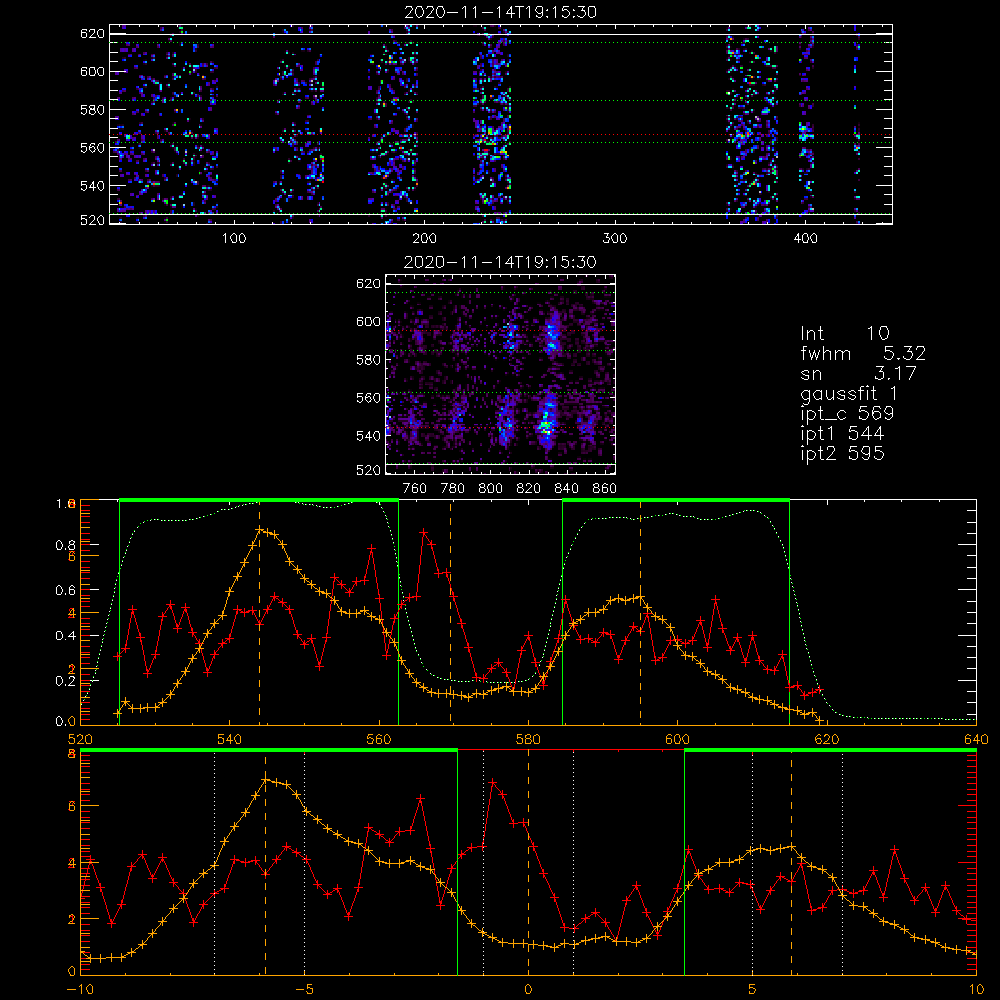Click x-axis label 100 under the top plot
The width and height of the screenshot is (1000, 1000).
click(234, 239)
